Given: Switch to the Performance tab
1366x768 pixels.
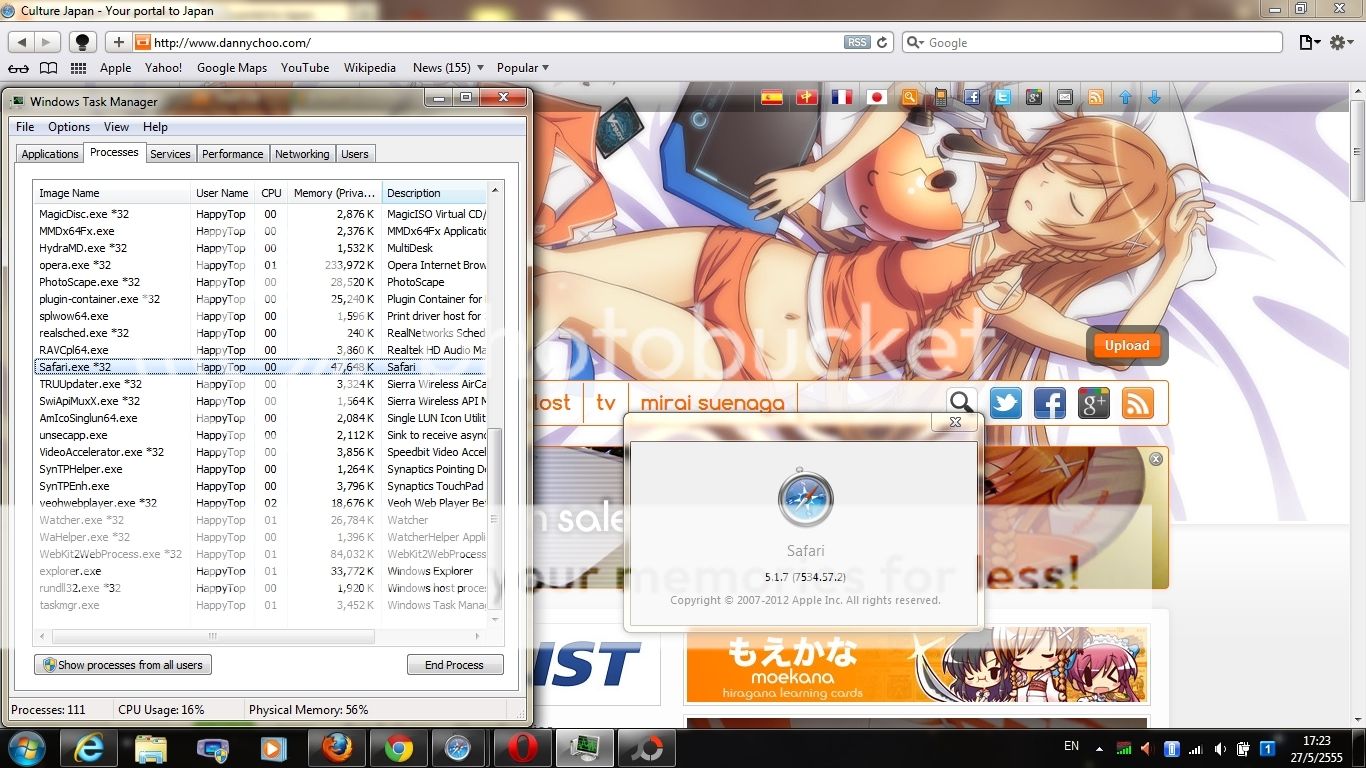Looking at the screenshot, I should click(x=232, y=154).
